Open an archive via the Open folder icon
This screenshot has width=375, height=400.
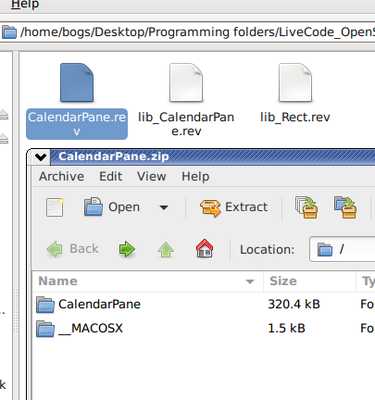coord(112,207)
